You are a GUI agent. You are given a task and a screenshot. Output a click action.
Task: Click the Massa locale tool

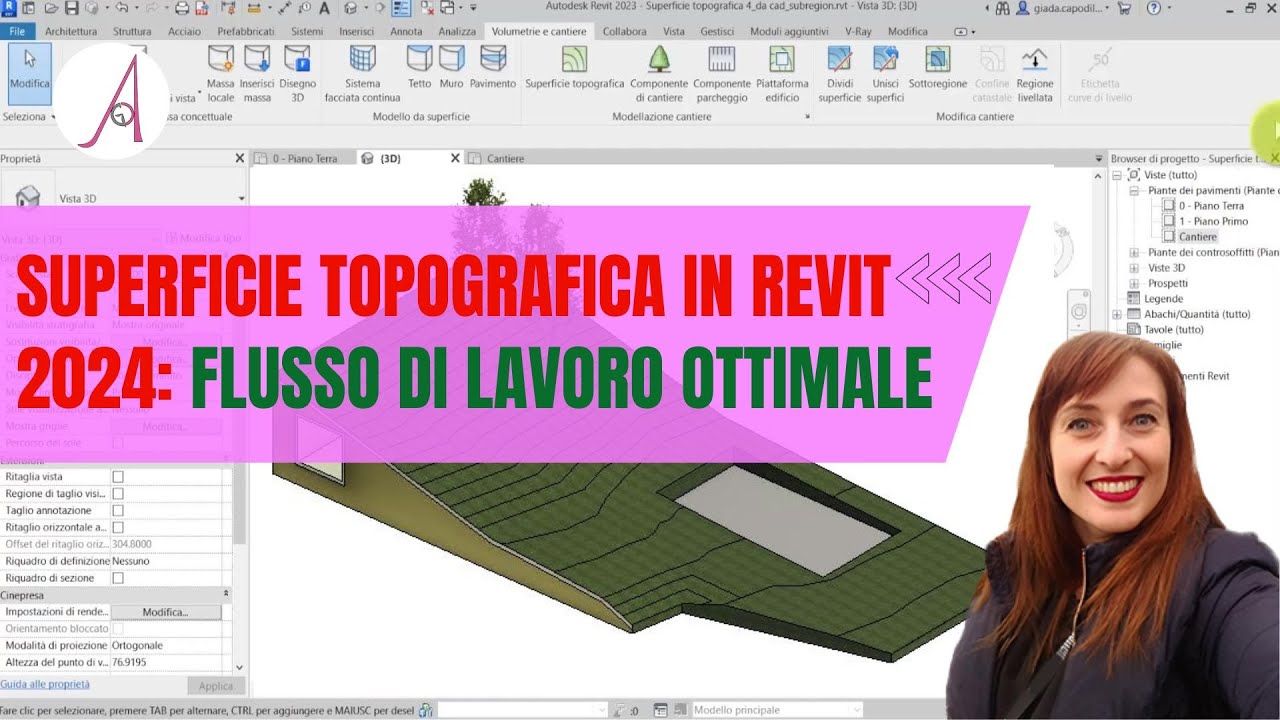coord(220,74)
